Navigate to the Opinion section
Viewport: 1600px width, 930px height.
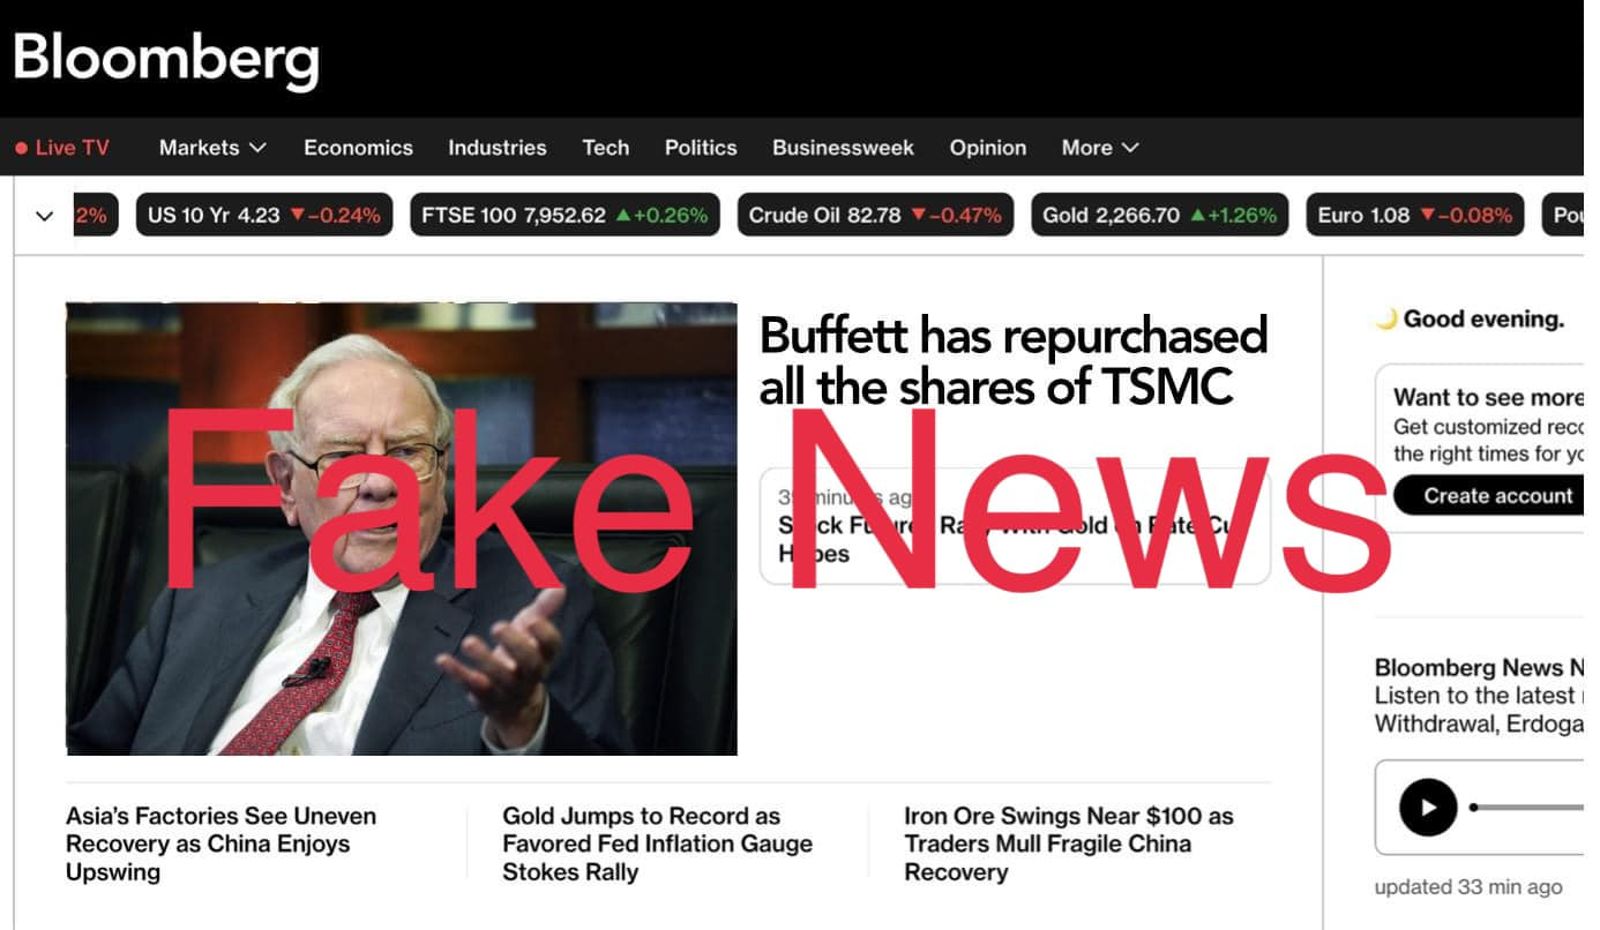[988, 148]
